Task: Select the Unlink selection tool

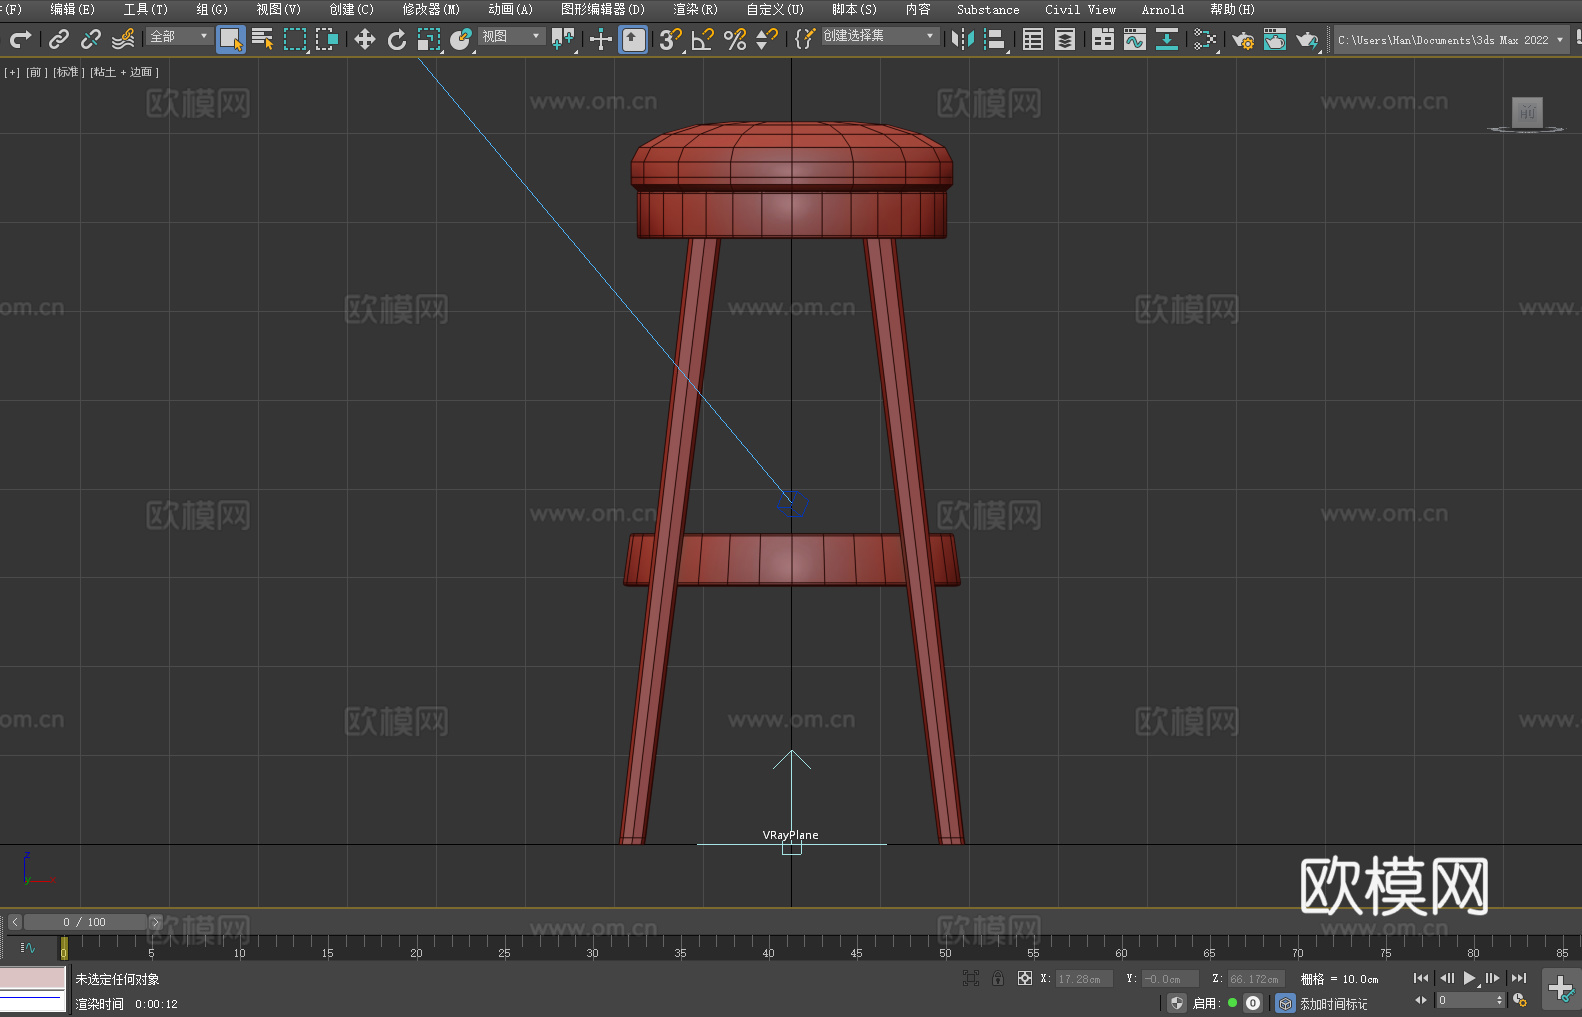Action: pos(91,39)
